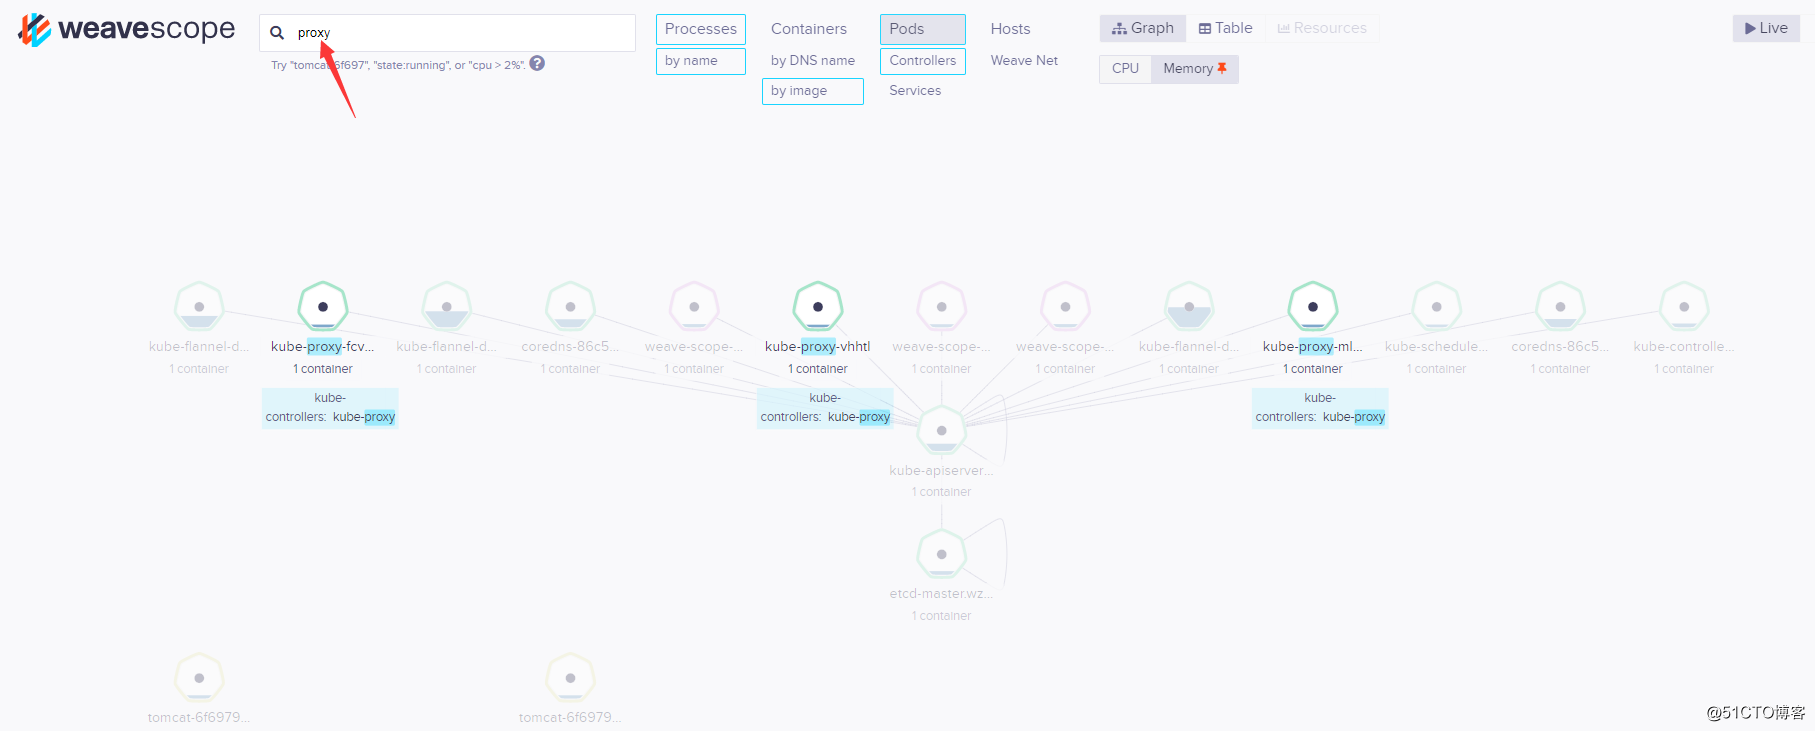This screenshot has height=731, width=1815.
Task: Open the Services sub-view
Action: 915,91
